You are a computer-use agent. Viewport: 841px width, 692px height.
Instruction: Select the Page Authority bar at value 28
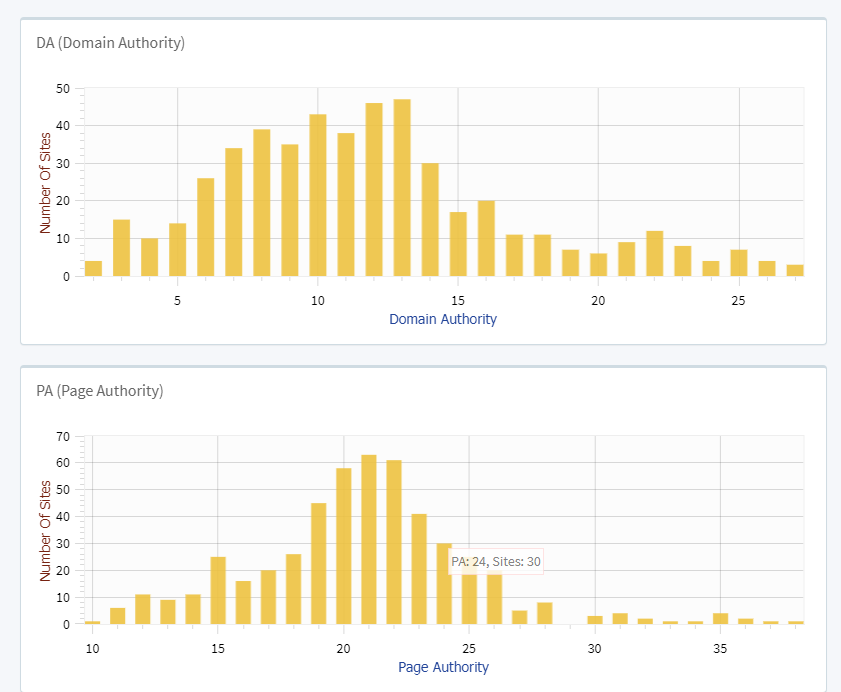click(x=545, y=613)
